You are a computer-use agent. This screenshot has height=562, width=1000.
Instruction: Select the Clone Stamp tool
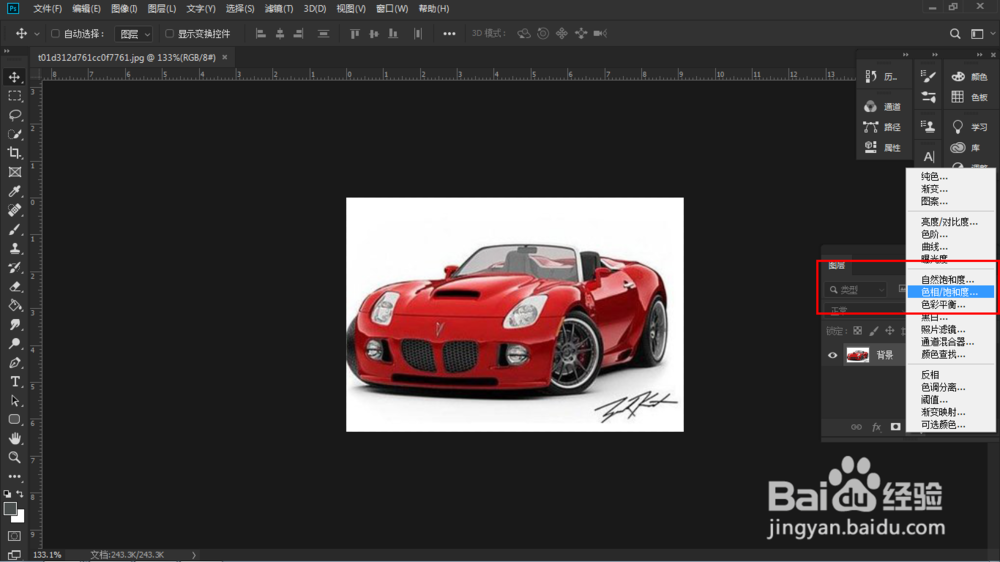click(x=14, y=249)
